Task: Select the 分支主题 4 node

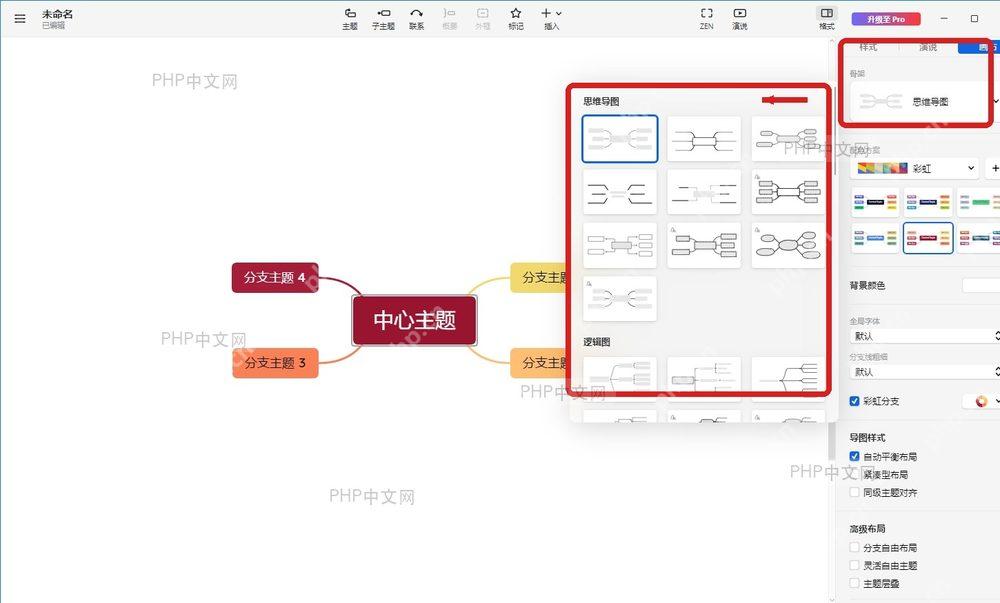Action: click(275, 277)
